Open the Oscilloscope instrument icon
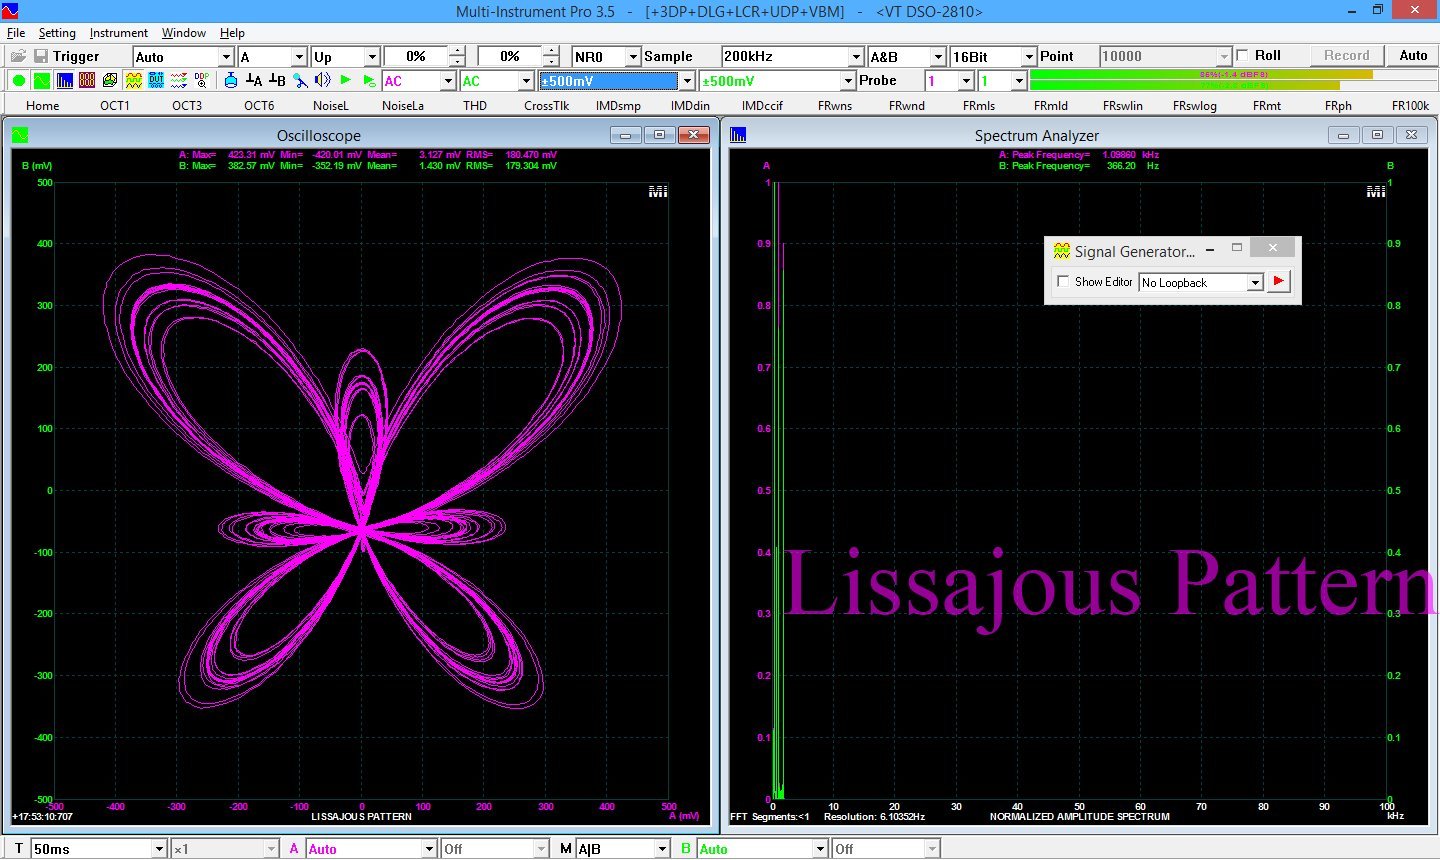The height and width of the screenshot is (860, 1440). point(42,81)
